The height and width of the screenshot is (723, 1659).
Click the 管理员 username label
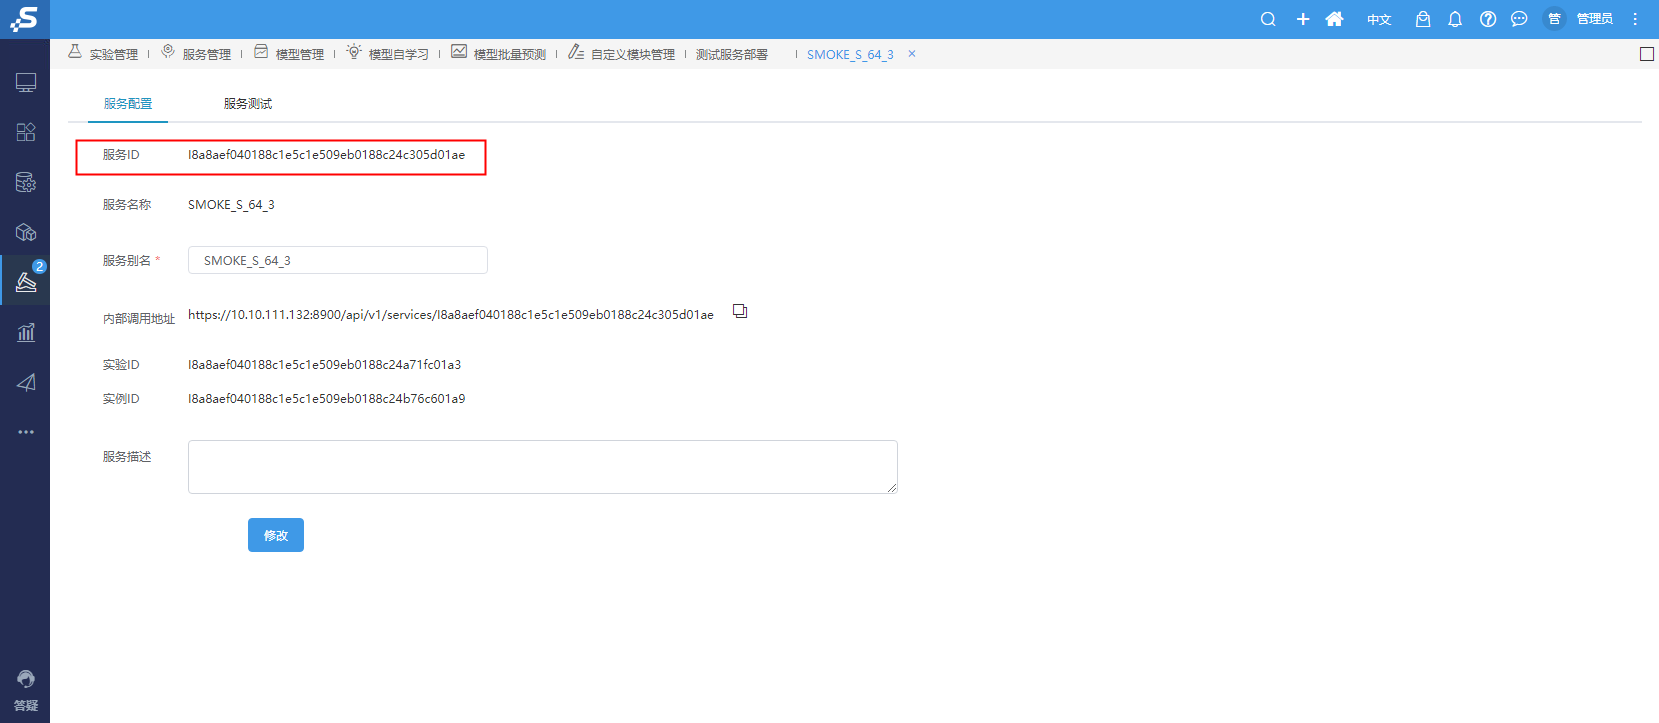coord(1594,19)
